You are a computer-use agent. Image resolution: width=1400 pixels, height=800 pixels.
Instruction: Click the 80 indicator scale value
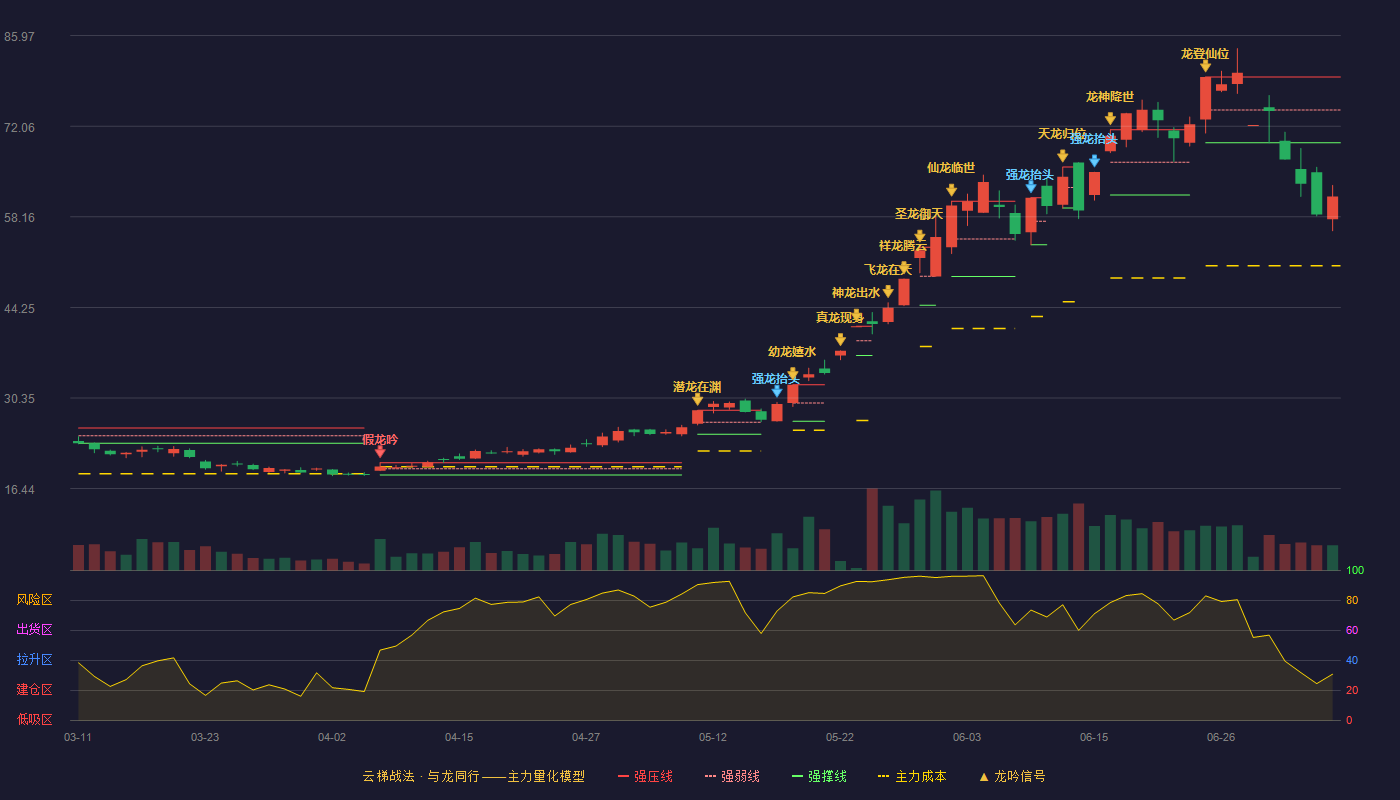coord(1352,601)
